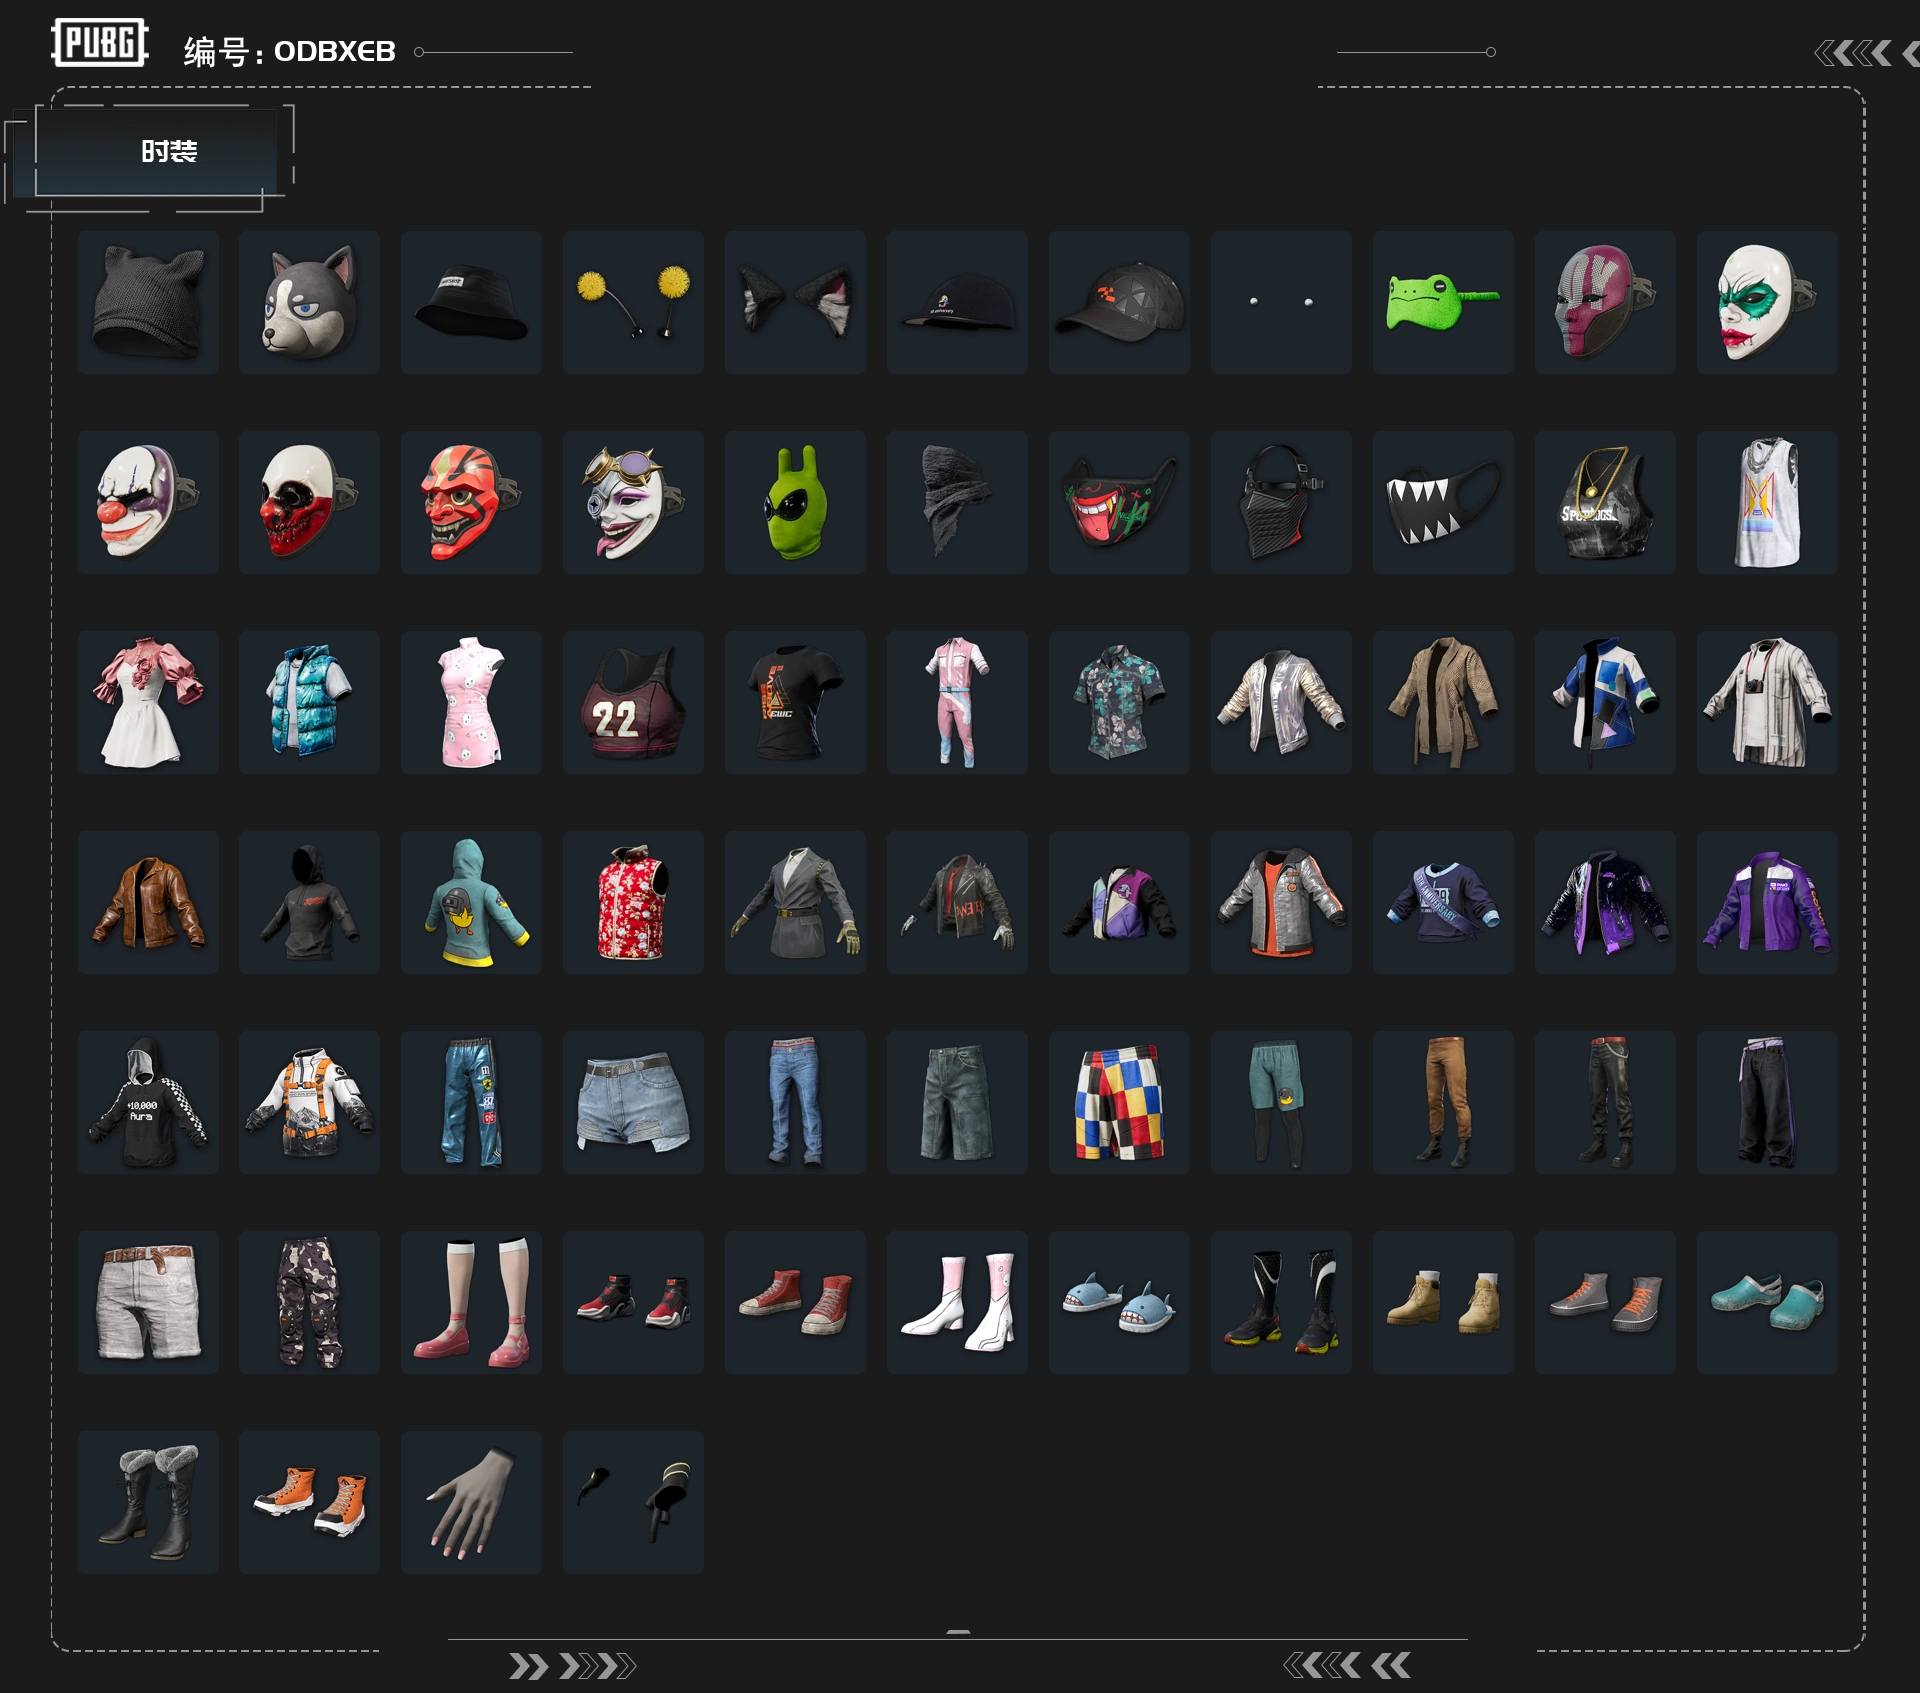The width and height of the screenshot is (1920, 1693).
Task: Select the small dot earrings item
Action: coord(1281,302)
